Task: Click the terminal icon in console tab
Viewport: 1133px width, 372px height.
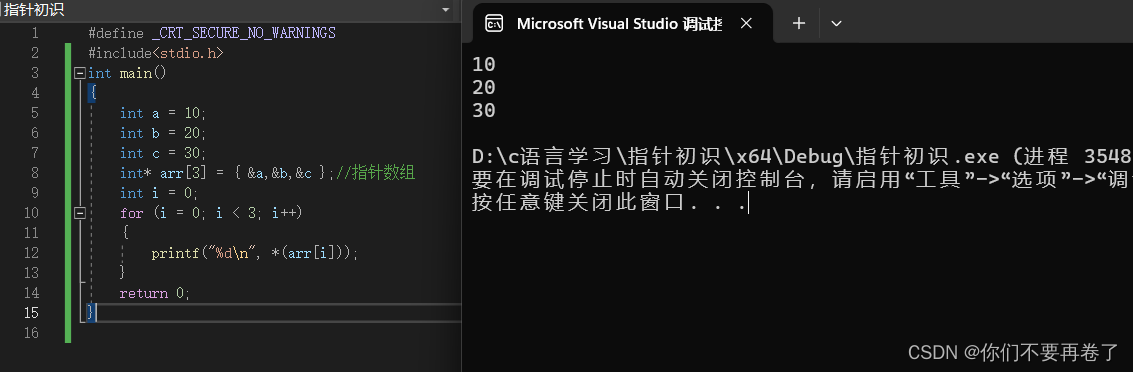Action: pyautogui.click(x=494, y=23)
